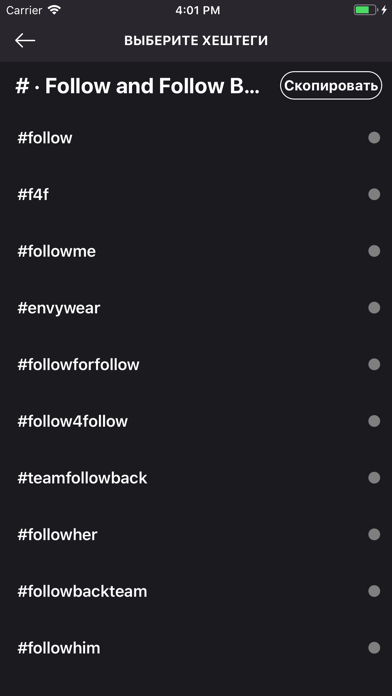Select the #follow4follow selection dot
The height and width of the screenshot is (696, 392).
tap(374, 421)
